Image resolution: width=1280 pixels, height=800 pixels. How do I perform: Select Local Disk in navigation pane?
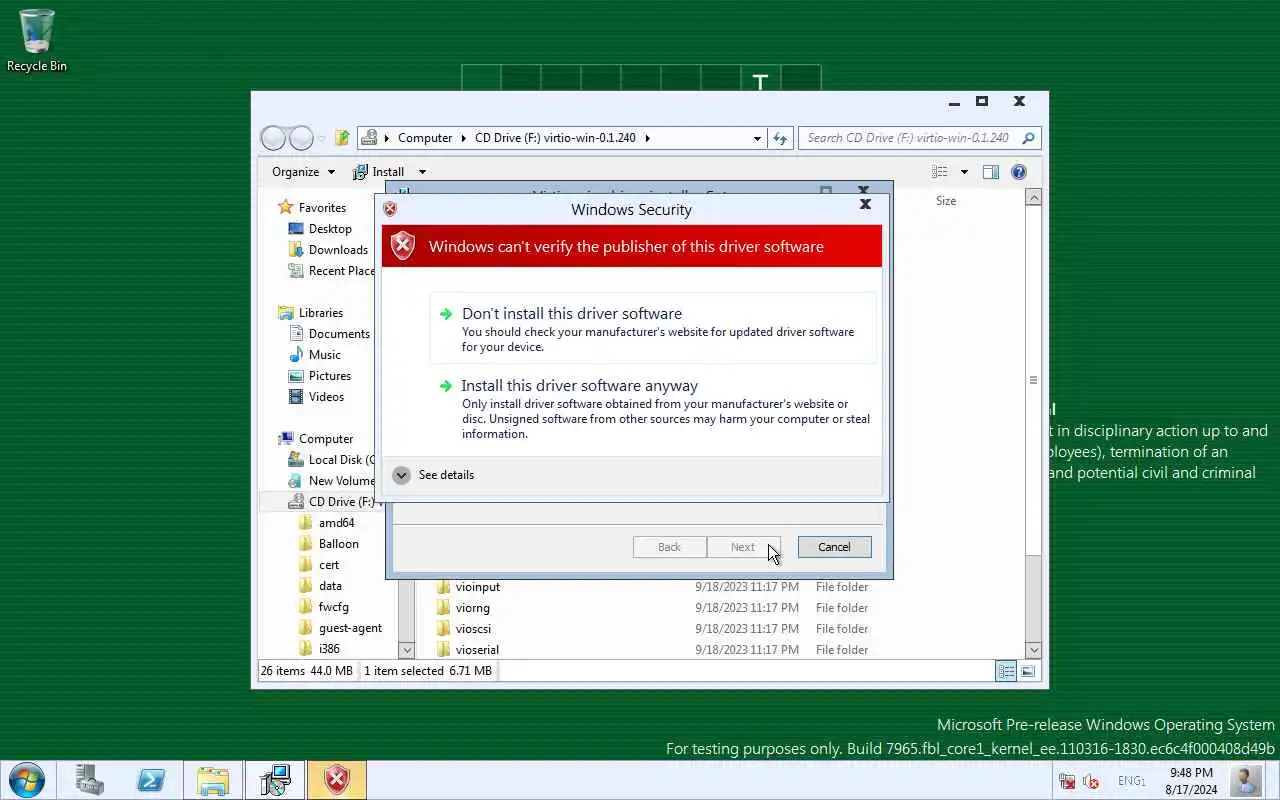coord(330,460)
